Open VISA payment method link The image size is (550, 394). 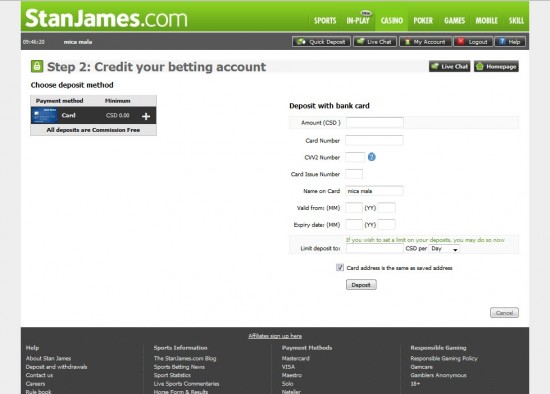[288, 367]
